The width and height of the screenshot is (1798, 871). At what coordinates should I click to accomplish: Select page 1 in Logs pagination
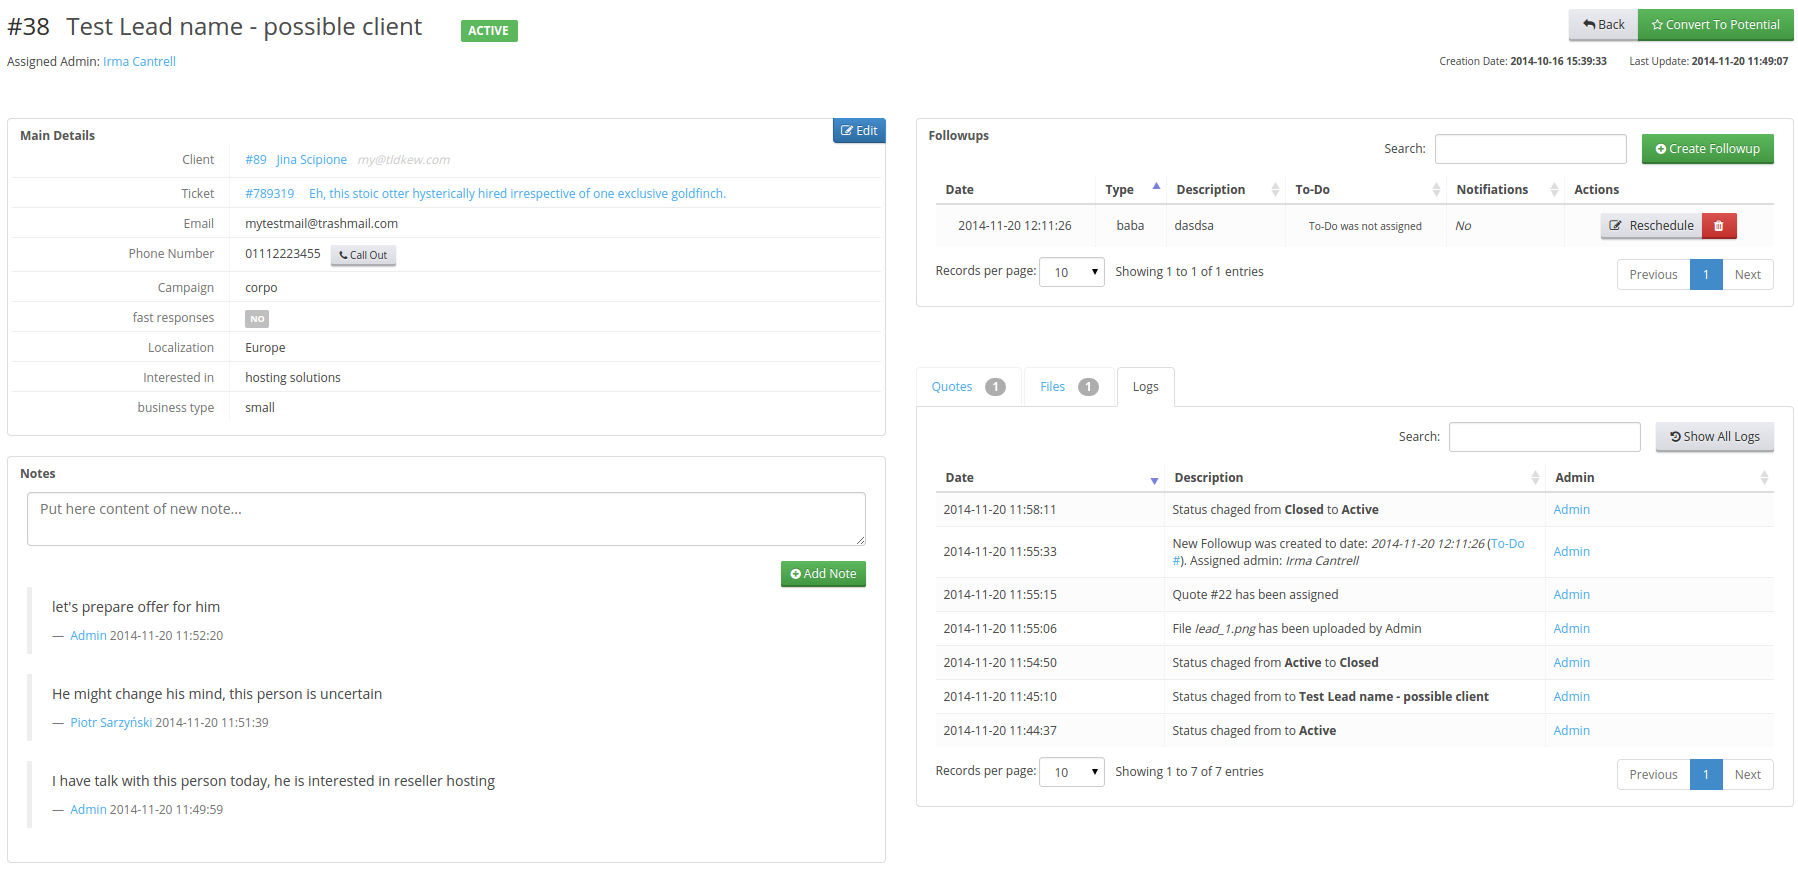tap(1706, 775)
